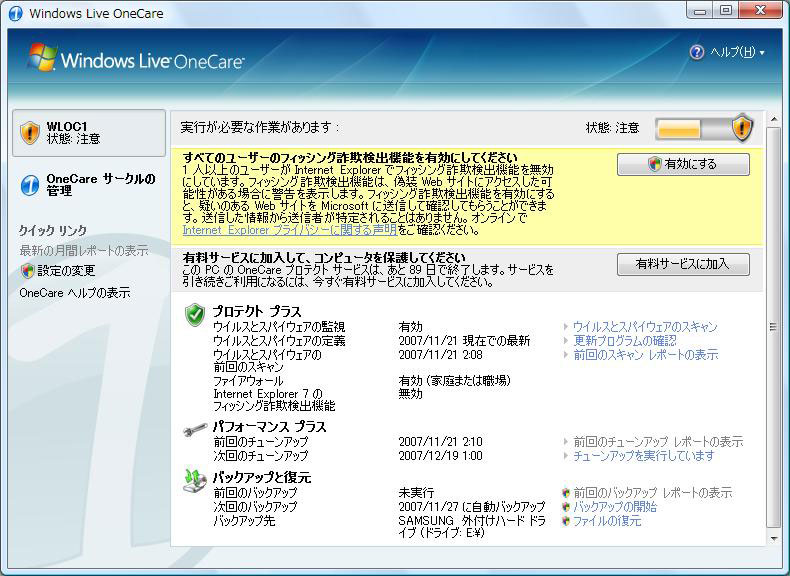Maximize the Windows Live OneCare window
790x576 pixels.
(726, 11)
